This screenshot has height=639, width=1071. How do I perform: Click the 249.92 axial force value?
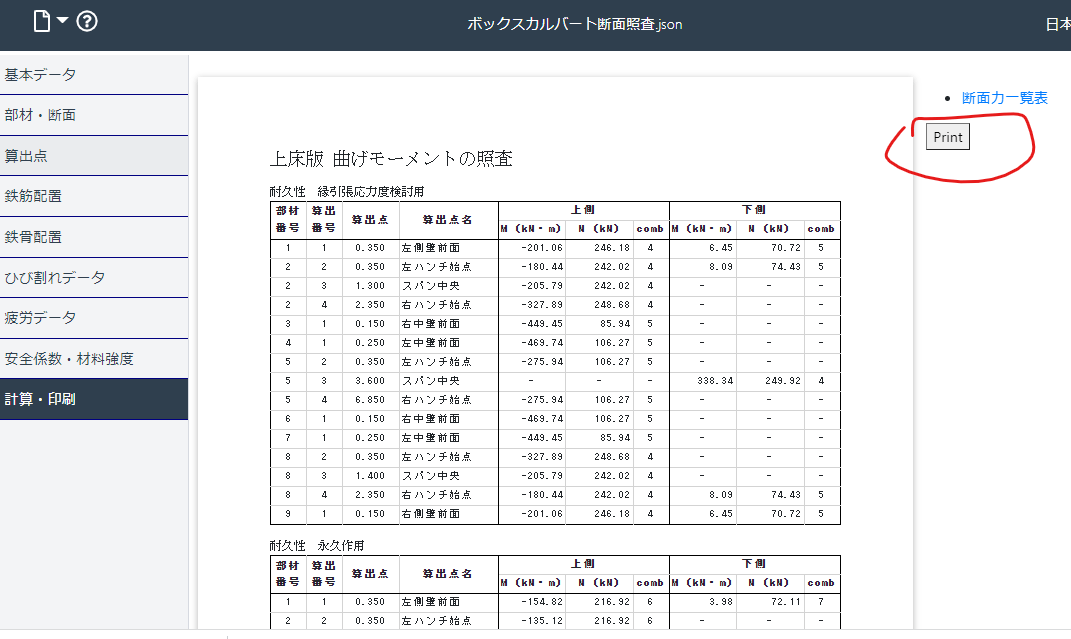tap(783, 381)
